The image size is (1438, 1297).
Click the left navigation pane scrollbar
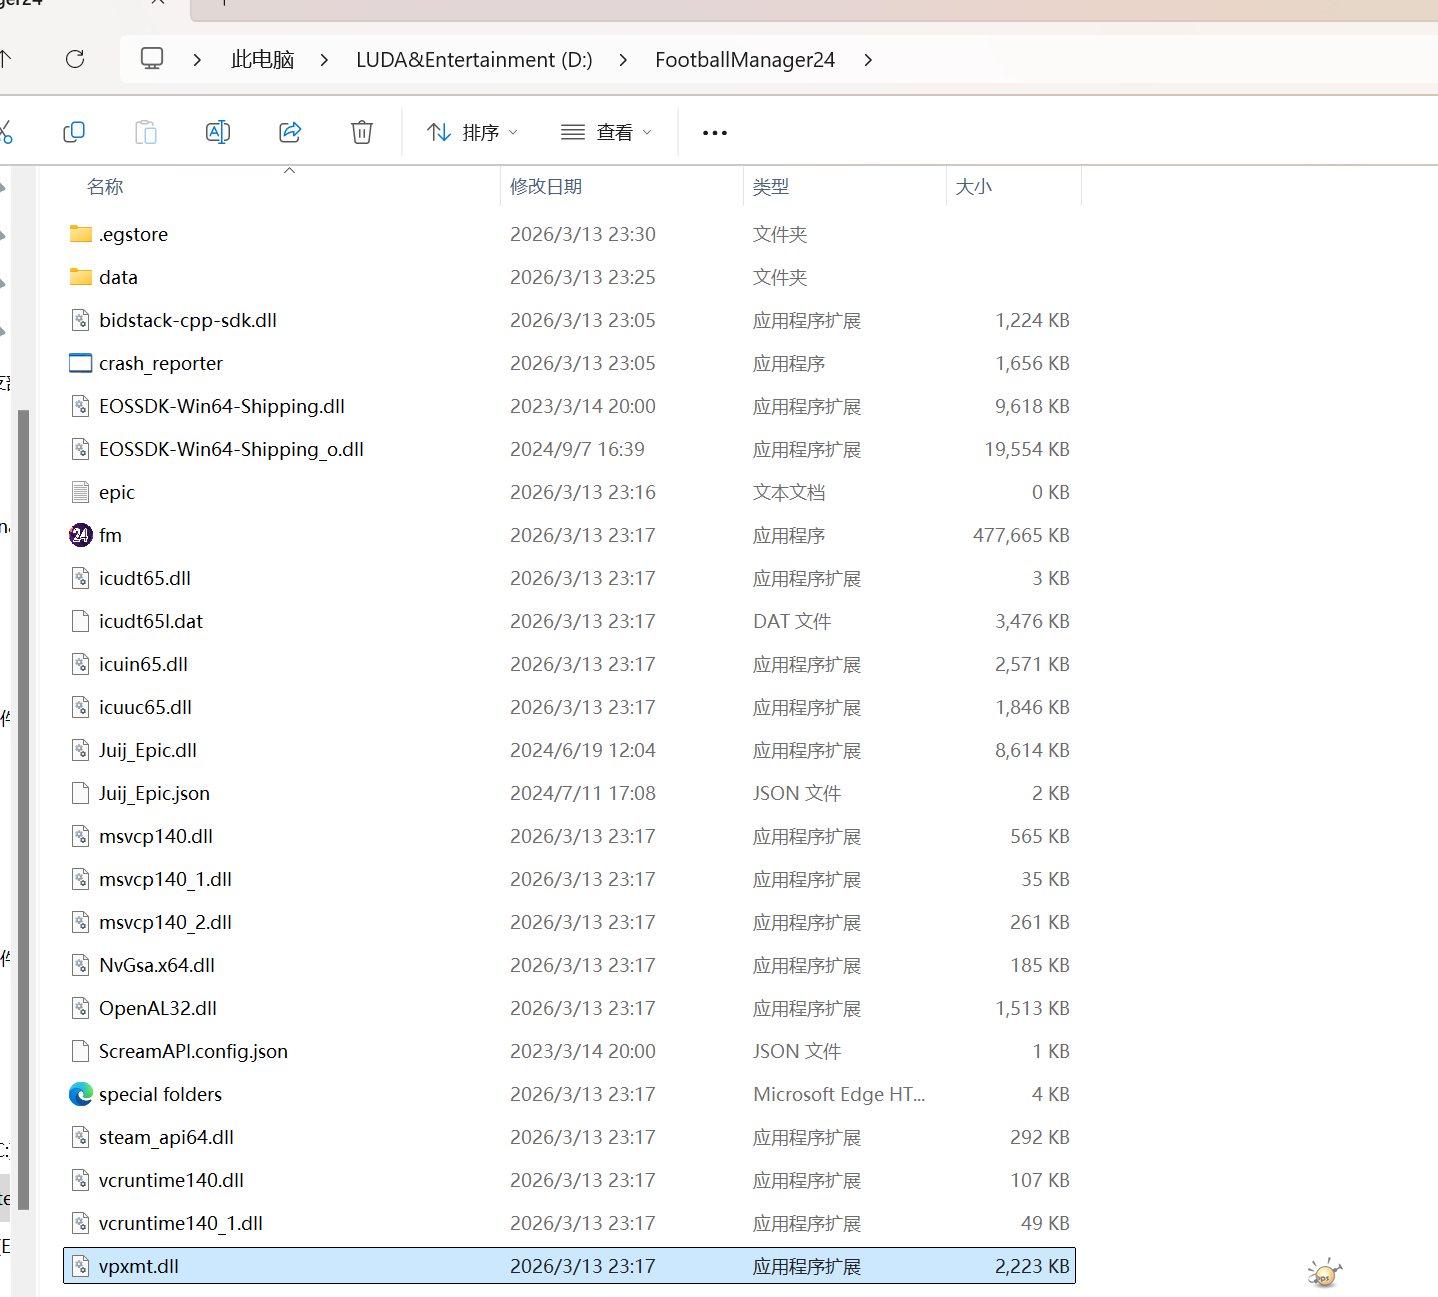pos(23,800)
